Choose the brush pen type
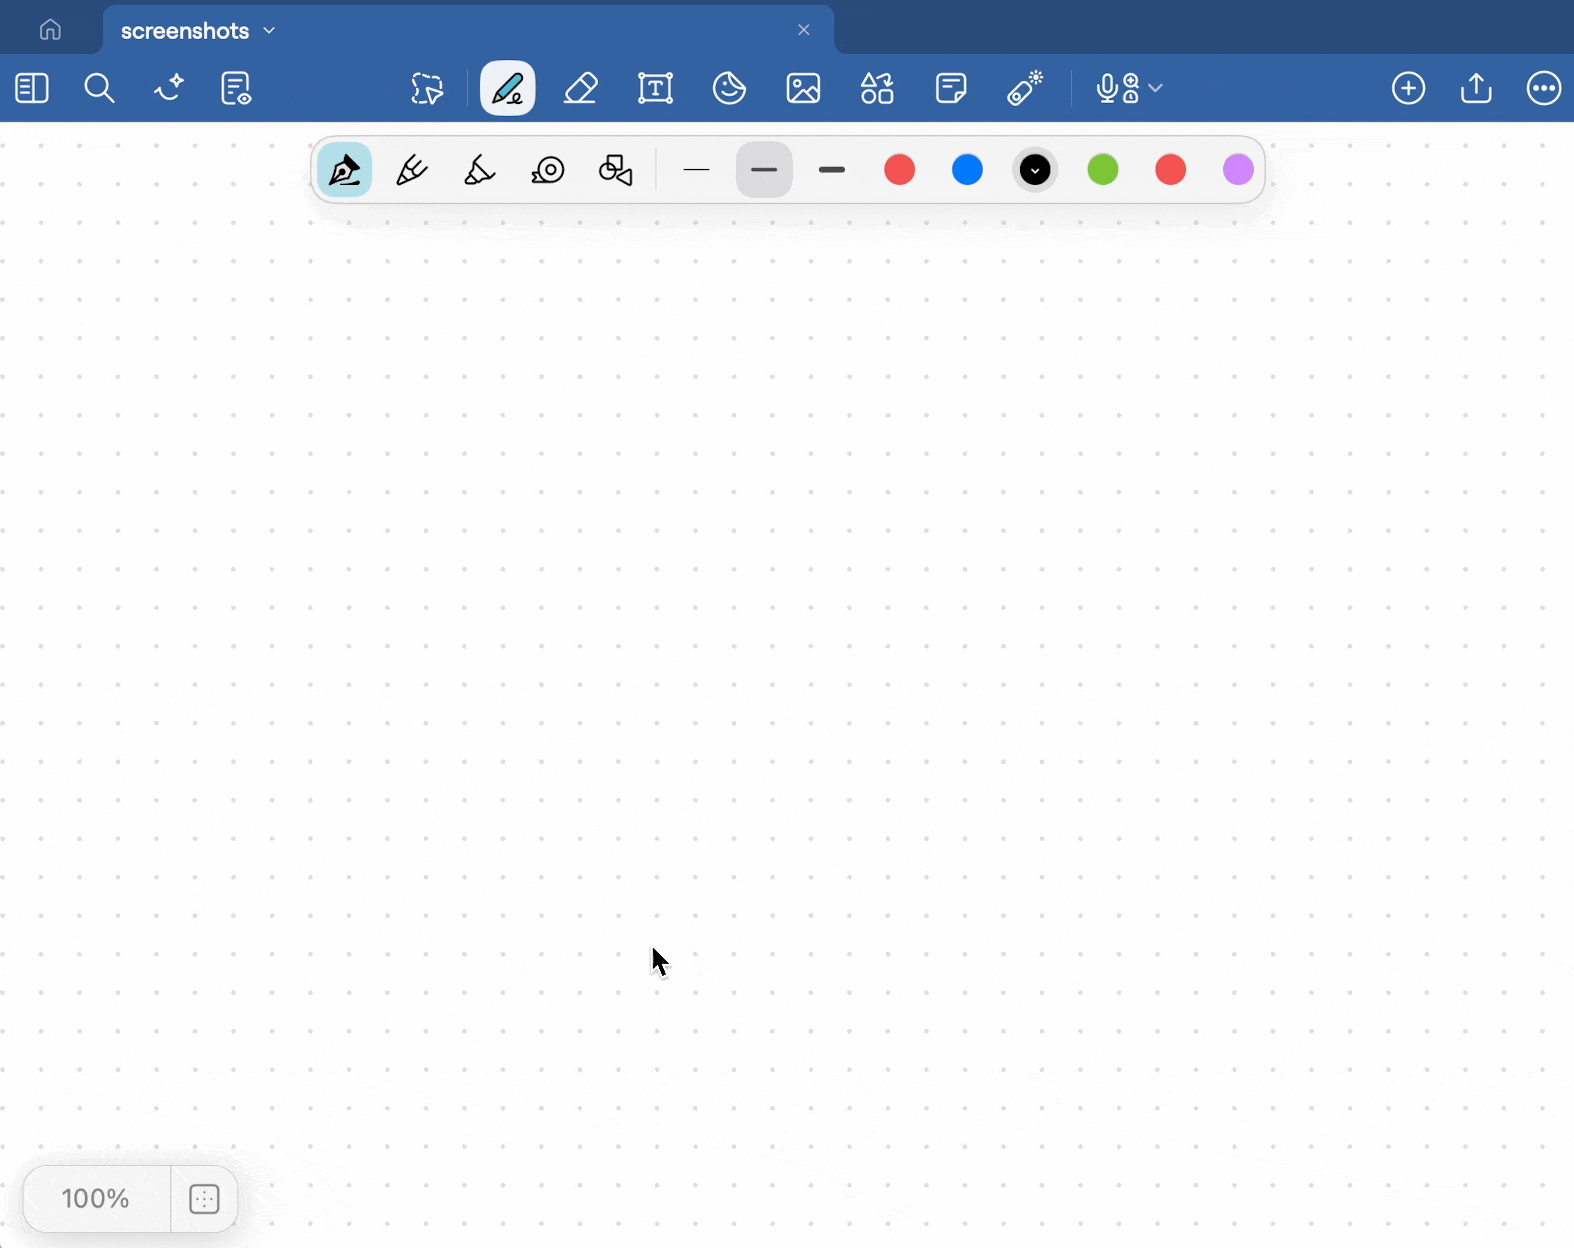Viewport: 1574px width, 1248px height. (480, 170)
